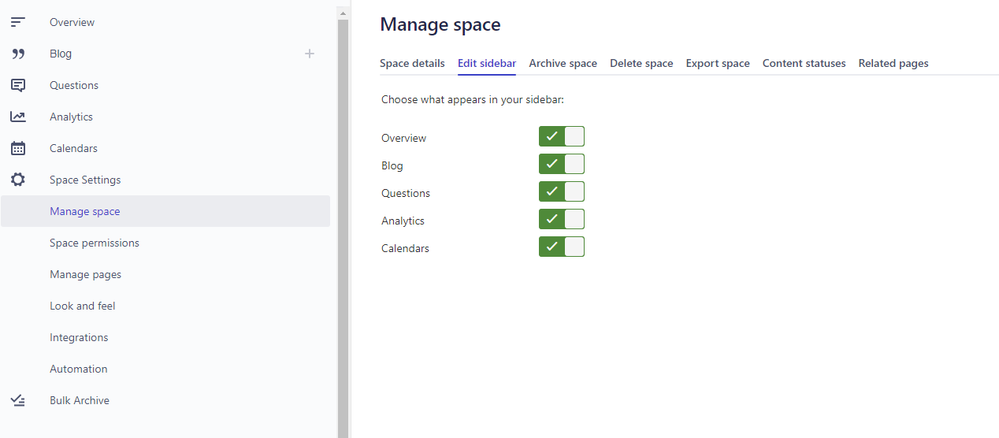Open the Space details tab
This screenshot has width=999, height=438.
click(x=412, y=64)
